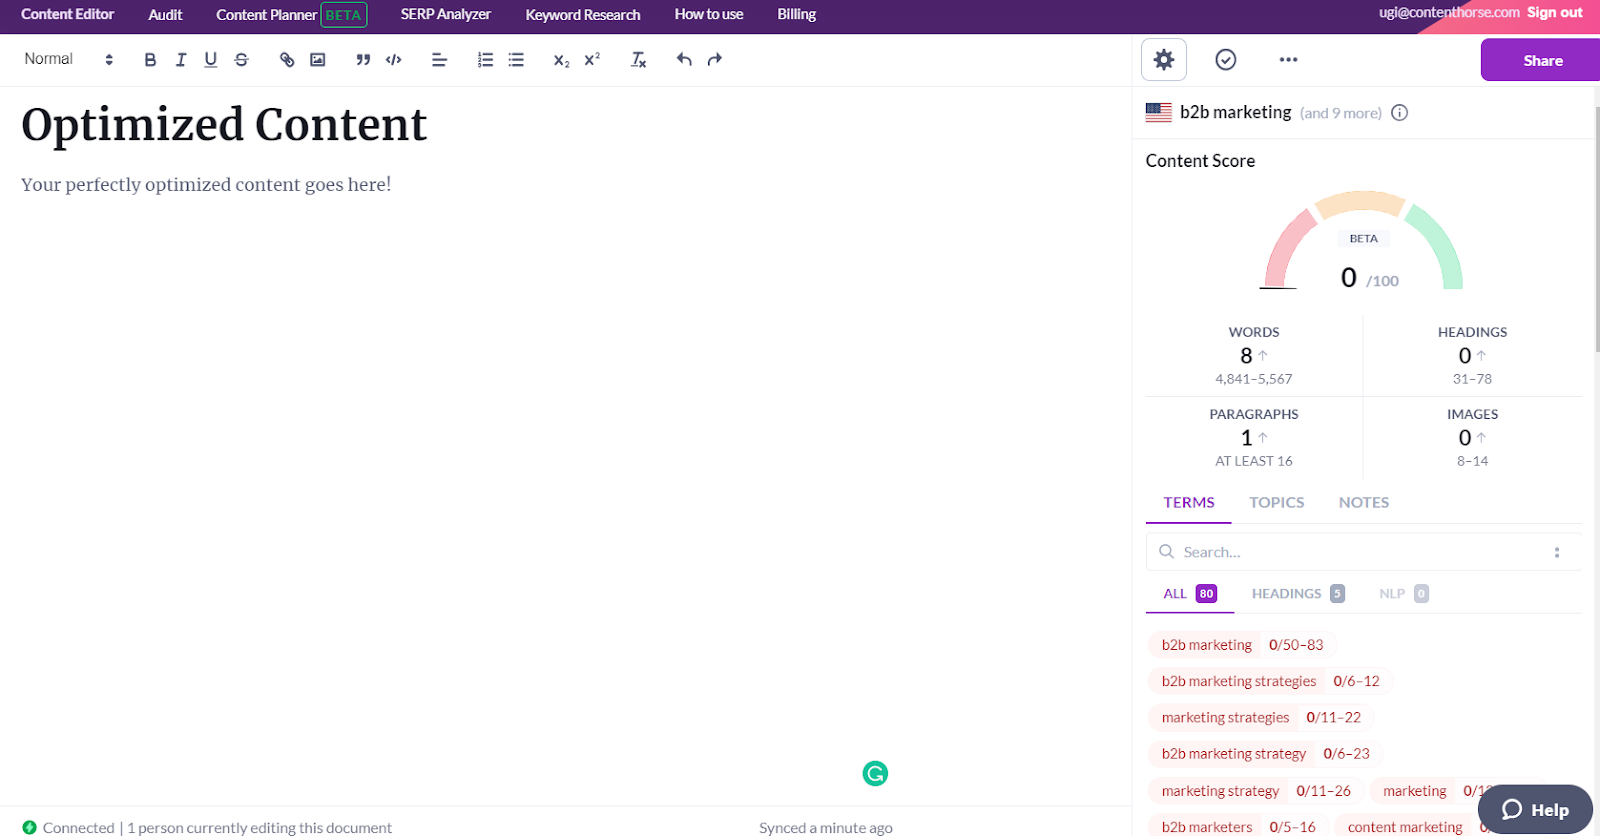Screen dimensions: 1600x836
Task: Click the Content Score gauge
Action: (x=1363, y=241)
